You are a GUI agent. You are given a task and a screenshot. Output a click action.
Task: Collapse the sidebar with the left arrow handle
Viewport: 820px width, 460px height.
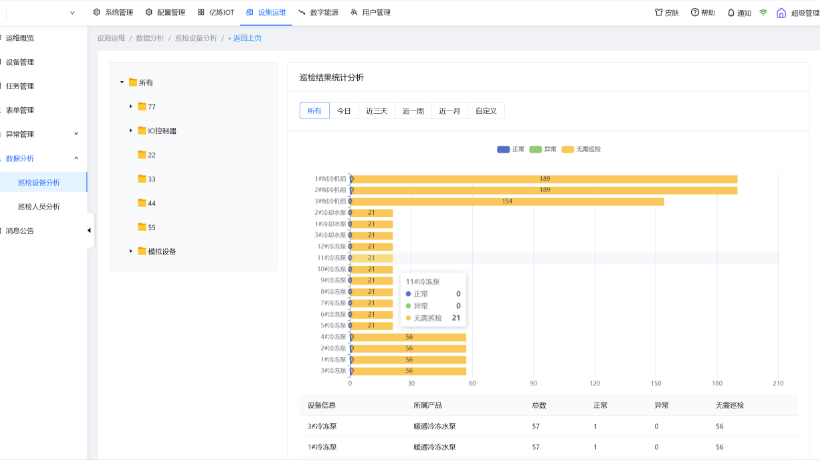click(89, 230)
